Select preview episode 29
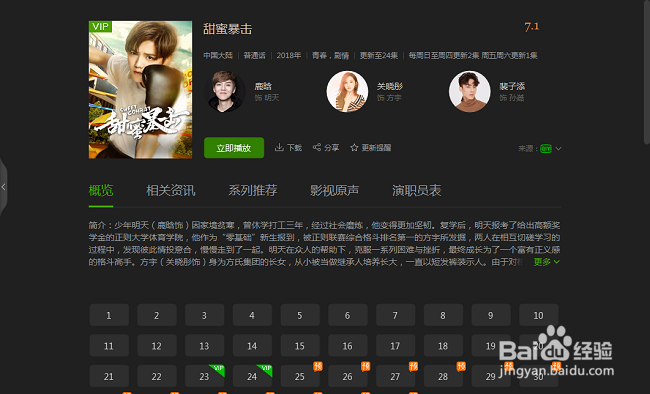 (491, 376)
